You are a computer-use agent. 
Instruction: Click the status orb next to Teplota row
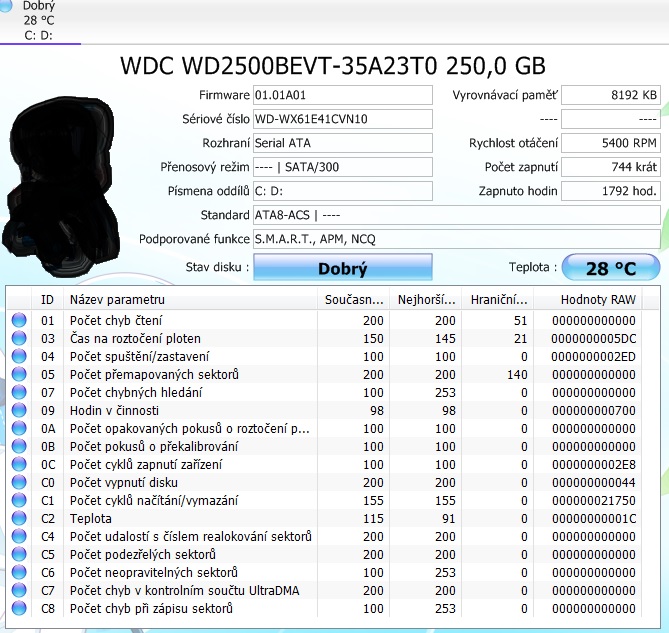19,519
